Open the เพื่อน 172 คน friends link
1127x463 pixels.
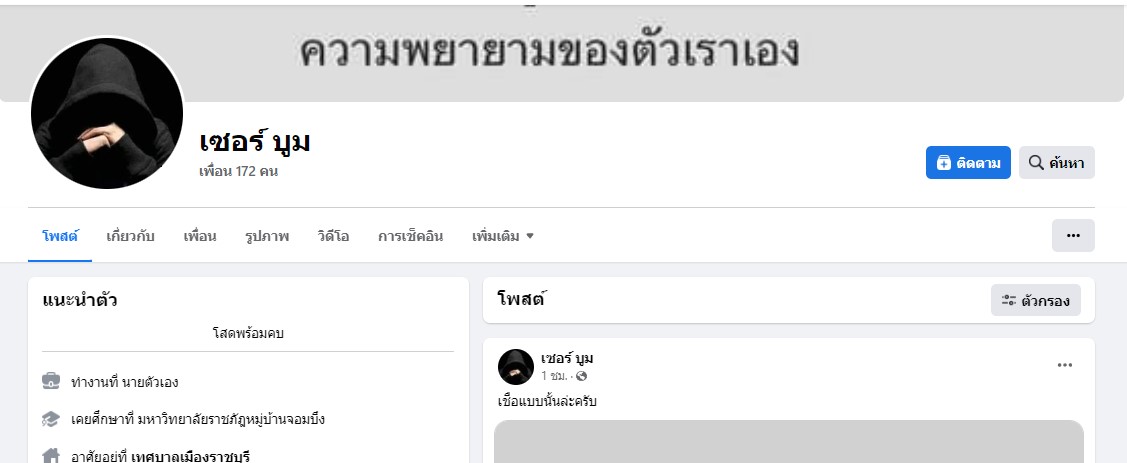tap(239, 172)
